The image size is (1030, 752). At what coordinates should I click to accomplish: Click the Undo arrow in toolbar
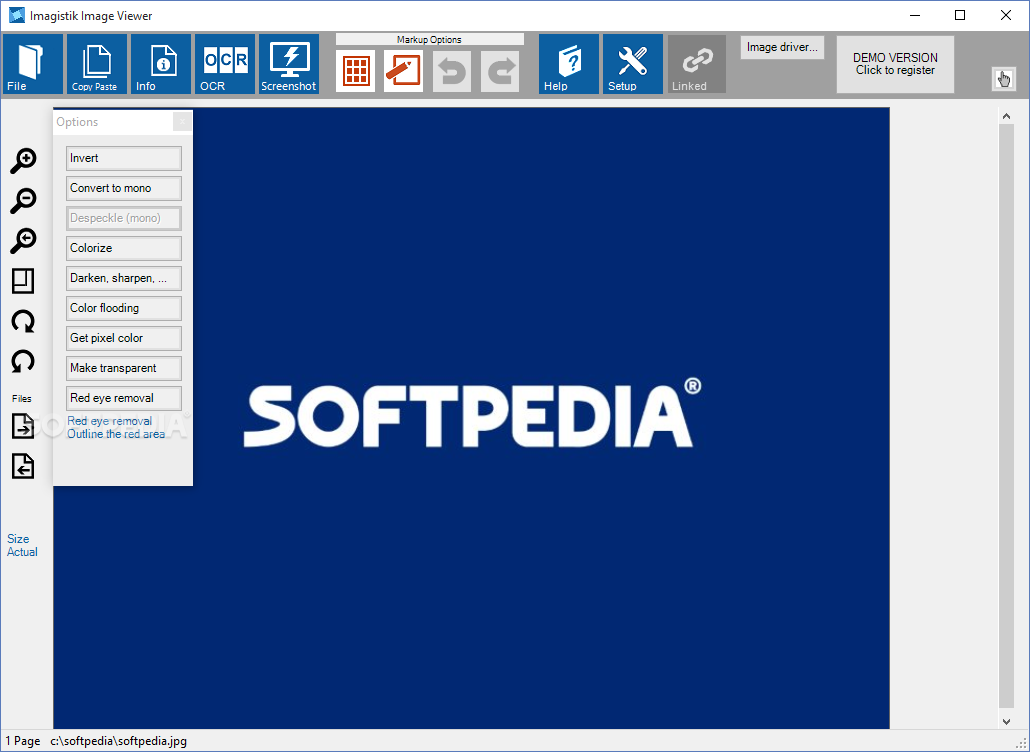click(x=452, y=71)
